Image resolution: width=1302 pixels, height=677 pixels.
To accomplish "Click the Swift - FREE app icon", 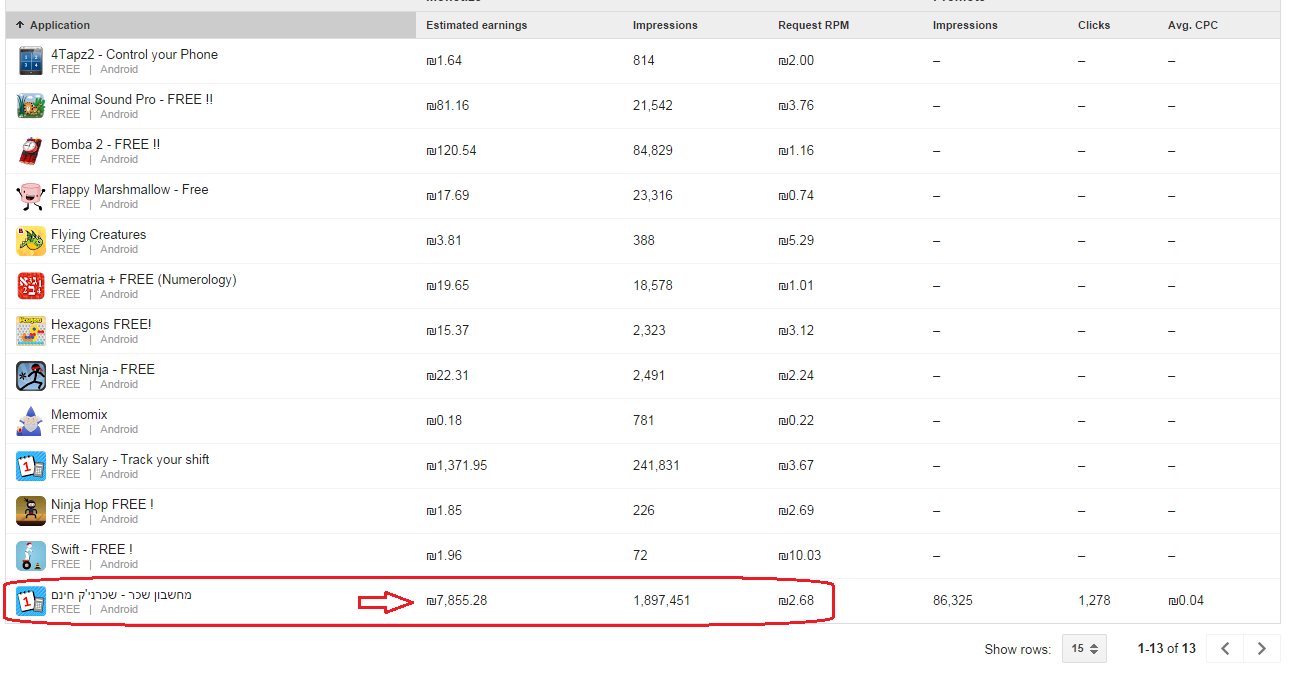I will click(31, 556).
